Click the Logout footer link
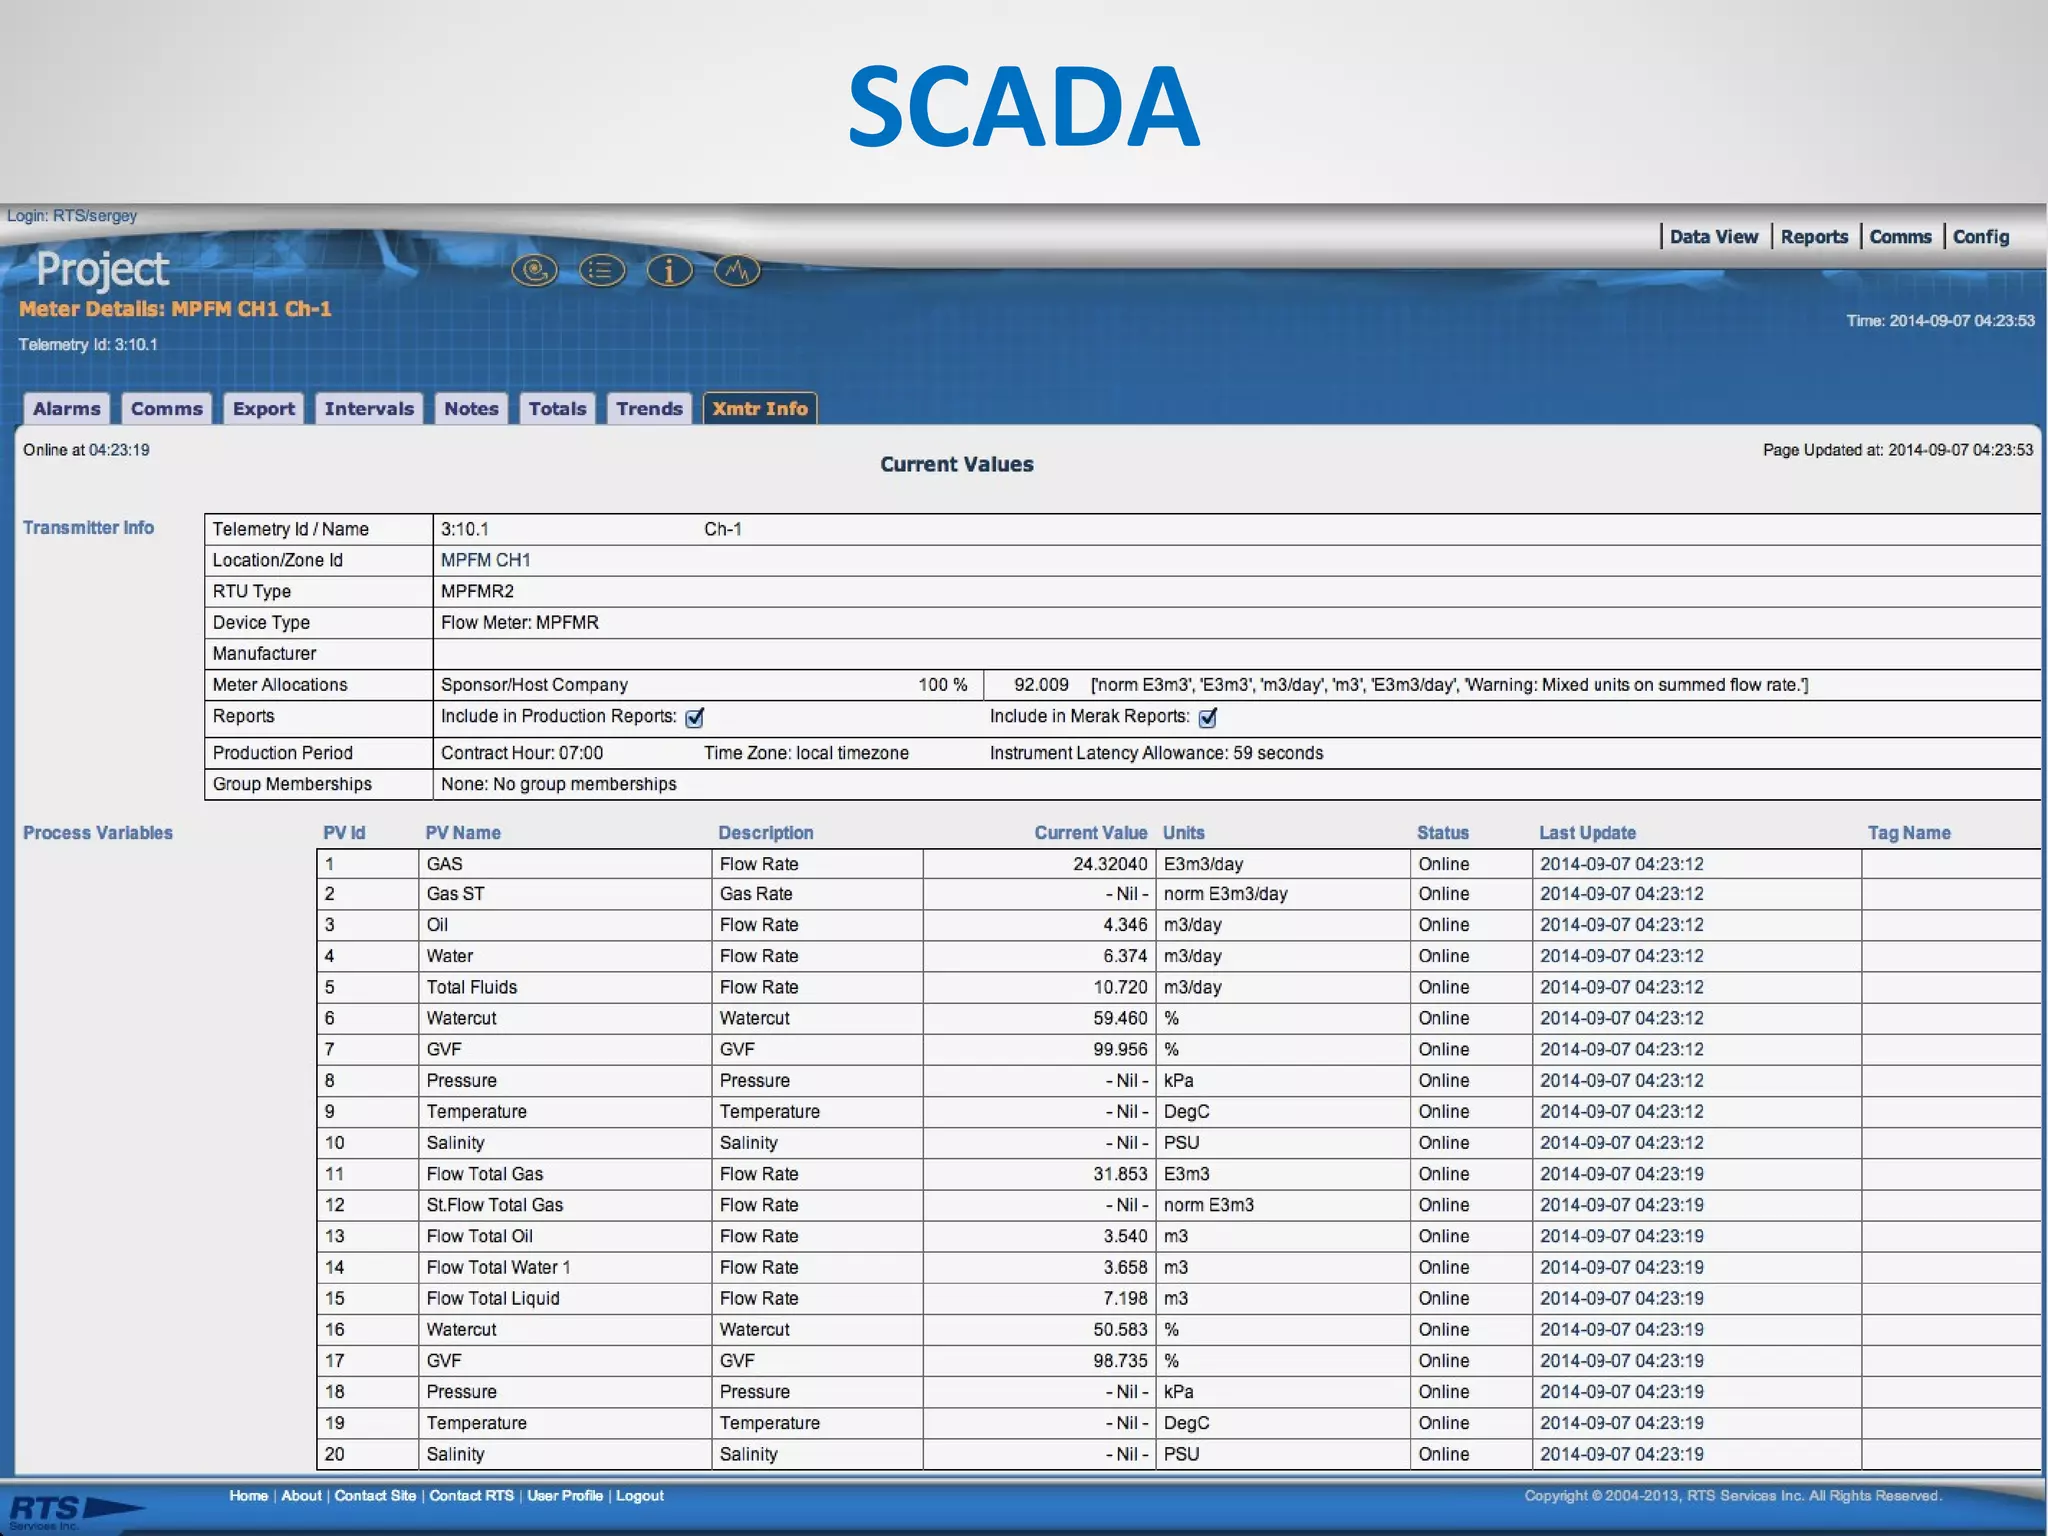The width and height of the screenshot is (2048, 1536). pyautogui.click(x=640, y=1496)
